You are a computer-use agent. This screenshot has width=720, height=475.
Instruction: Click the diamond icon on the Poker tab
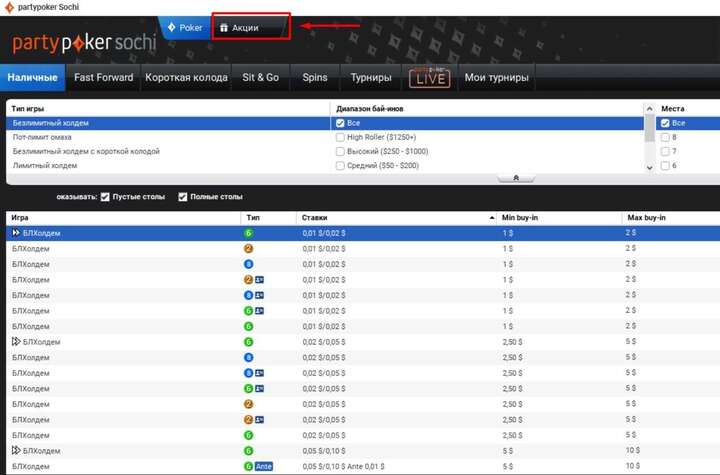pos(172,27)
